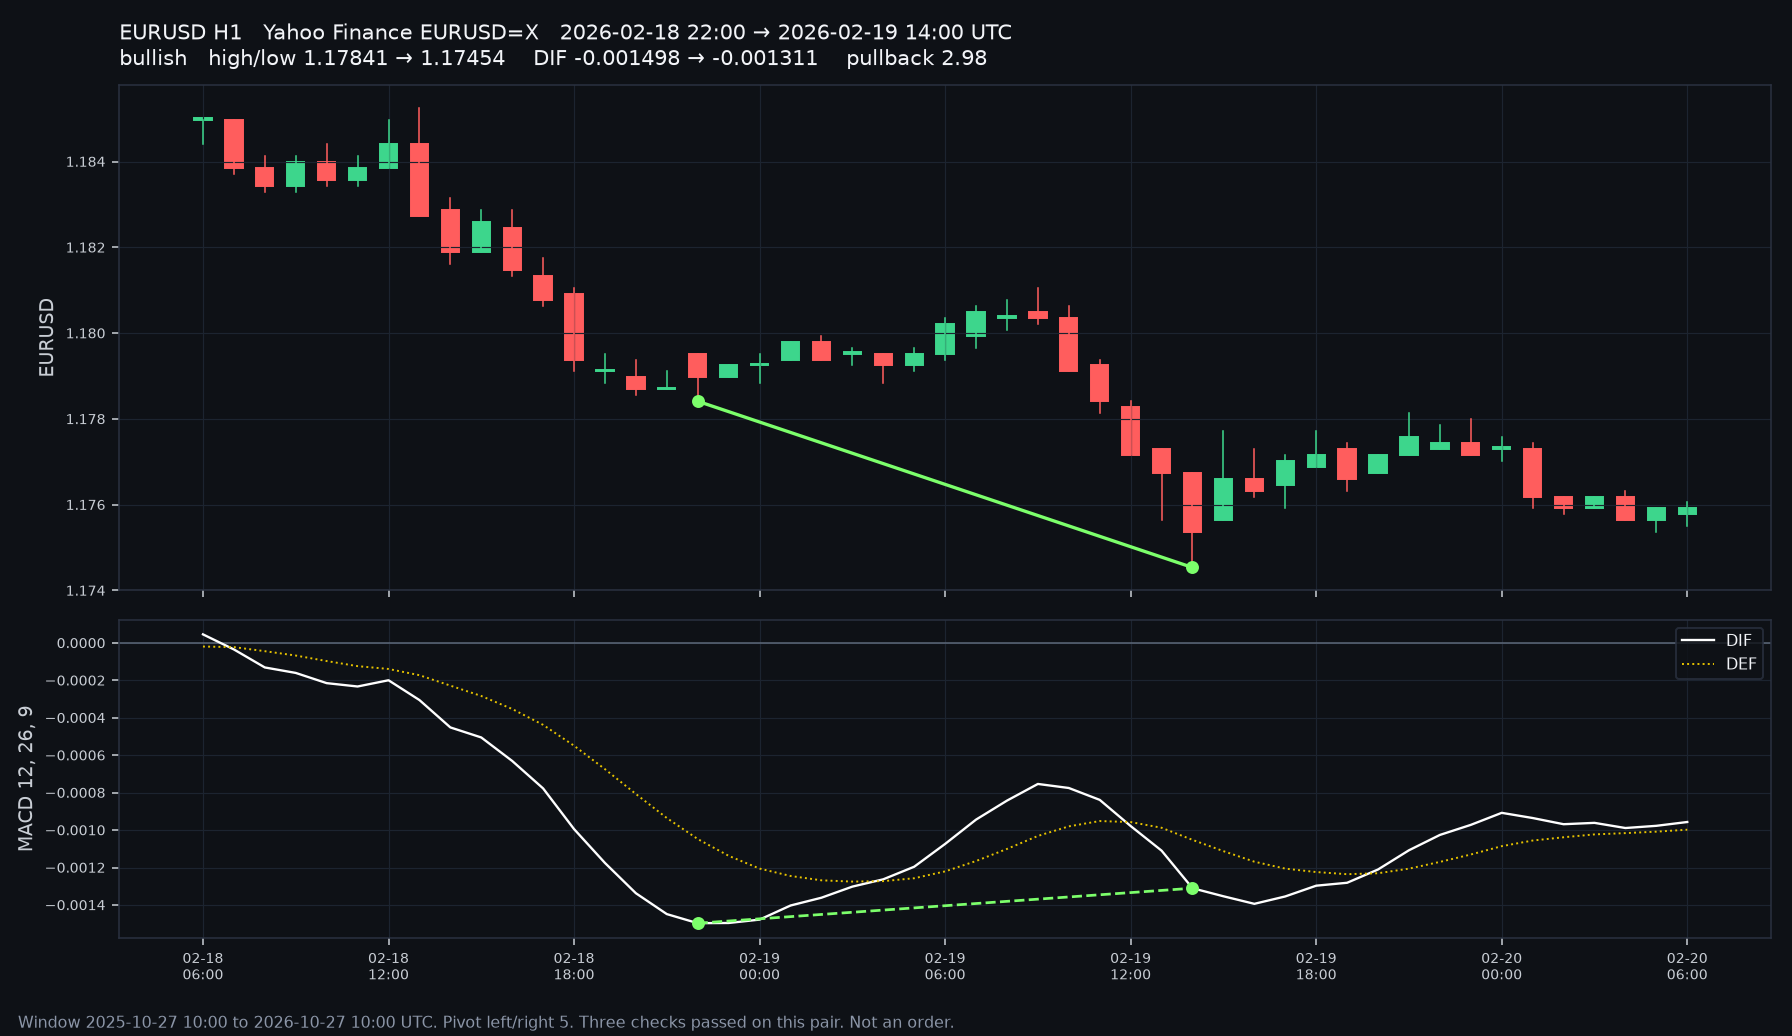
Task: Click the solid green price trend line
Action: click(x=945, y=484)
